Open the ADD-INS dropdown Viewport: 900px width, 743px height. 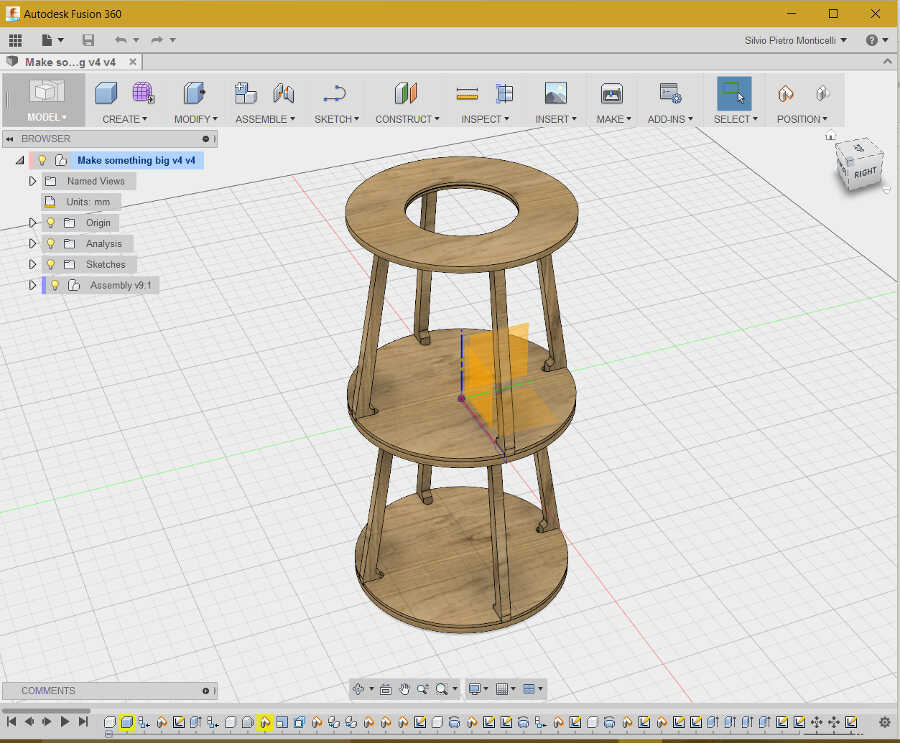[x=670, y=119]
